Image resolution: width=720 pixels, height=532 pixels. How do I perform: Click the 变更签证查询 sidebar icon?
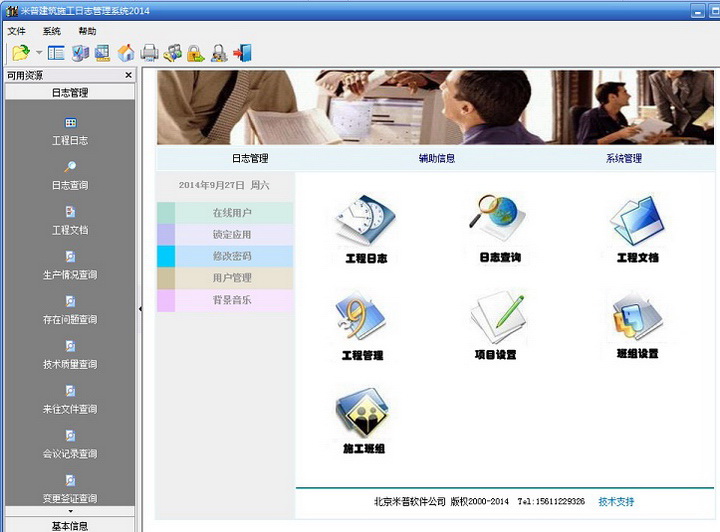tap(70, 480)
